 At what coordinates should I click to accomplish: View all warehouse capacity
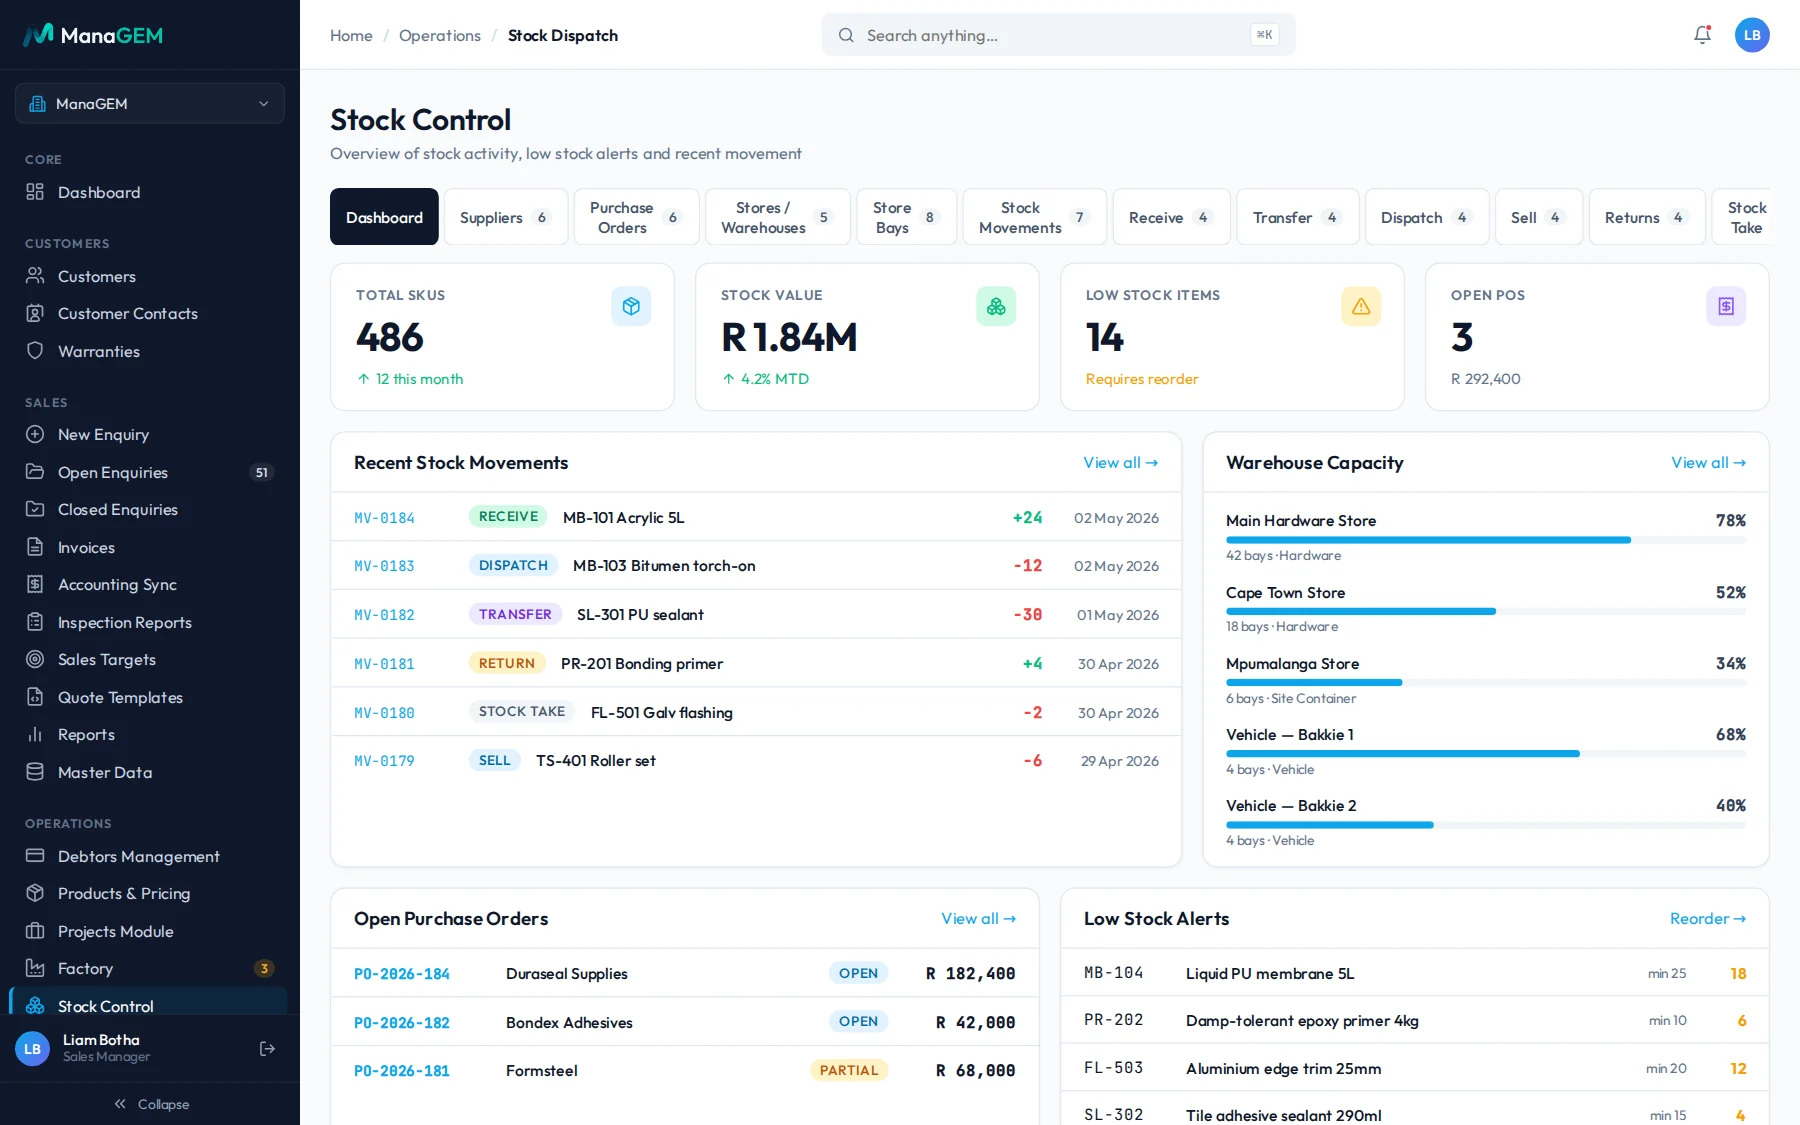coord(1708,463)
